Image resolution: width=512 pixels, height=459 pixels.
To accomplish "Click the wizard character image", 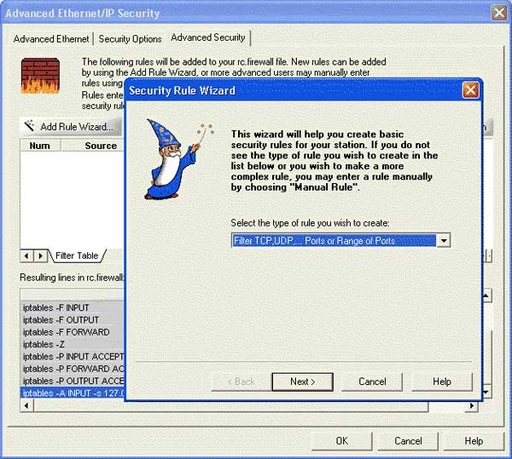I will 178,159.
